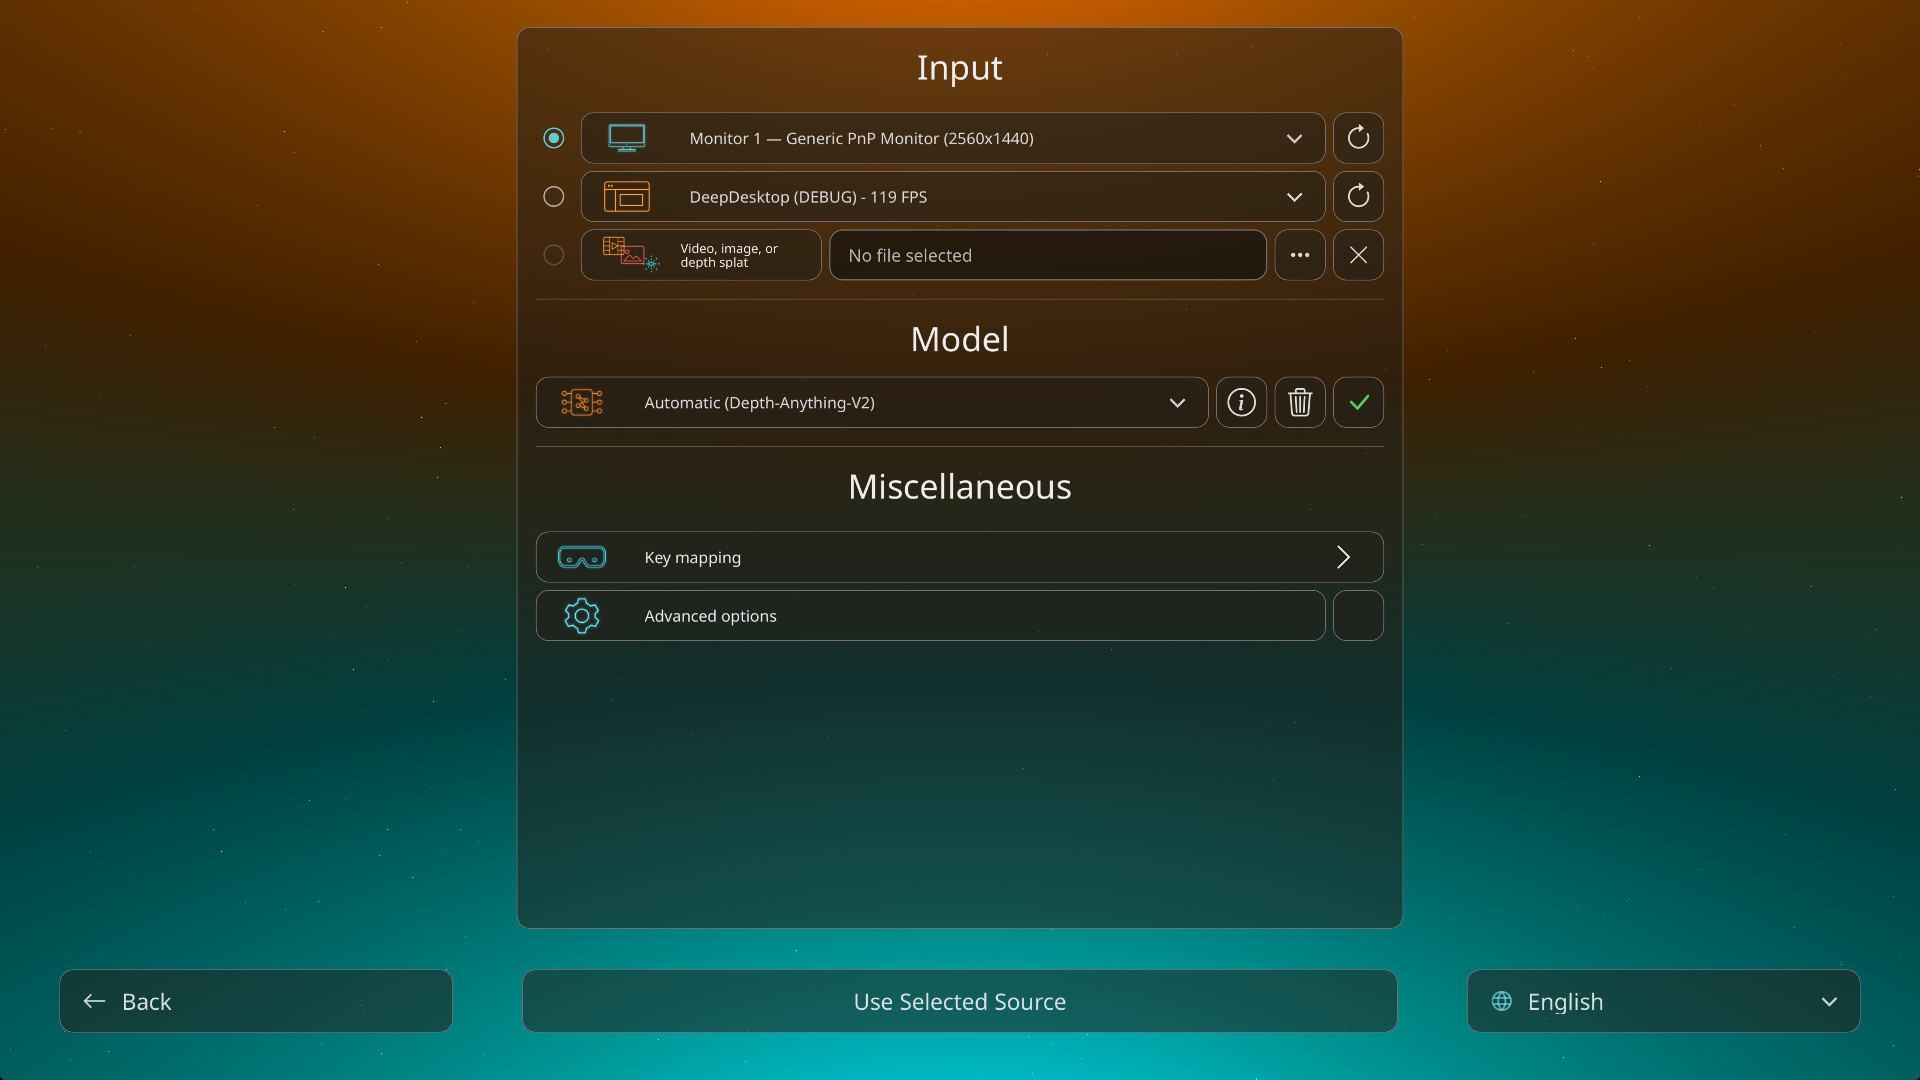Screen dimensions: 1920x1080
Task: Open the Automatic (Depth-Anything-V2) model dropdown
Action: pyautogui.click(x=872, y=402)
